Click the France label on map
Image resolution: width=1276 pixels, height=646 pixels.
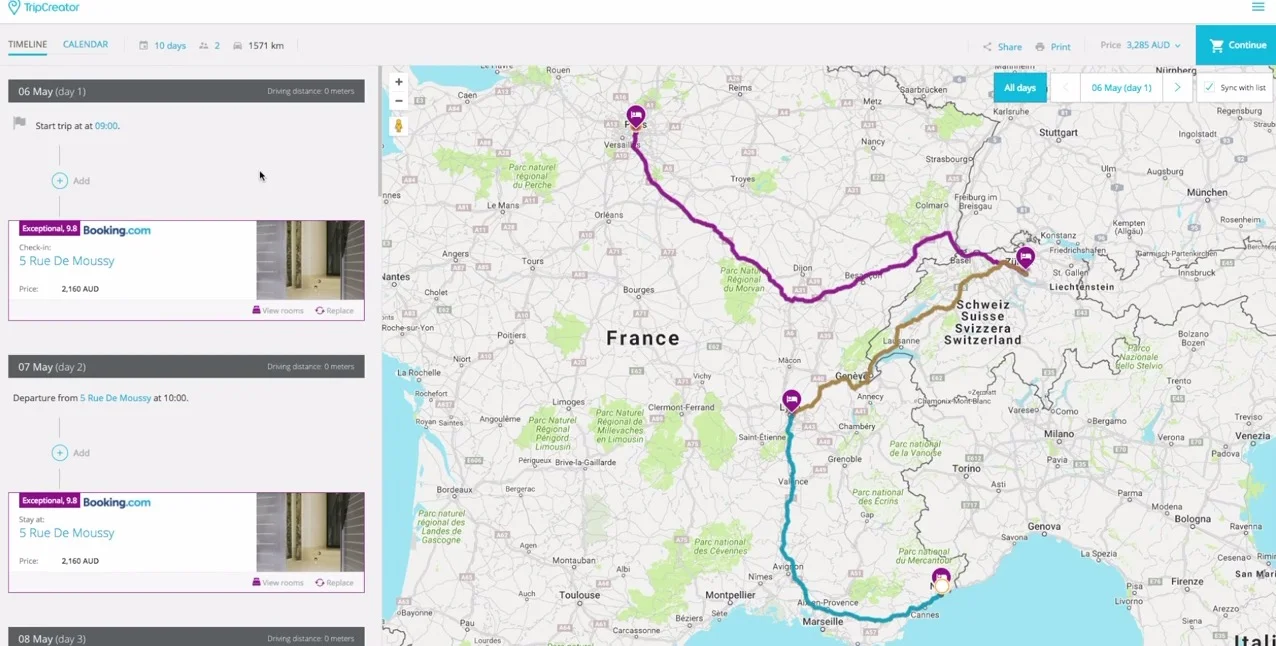pos(643,338)
